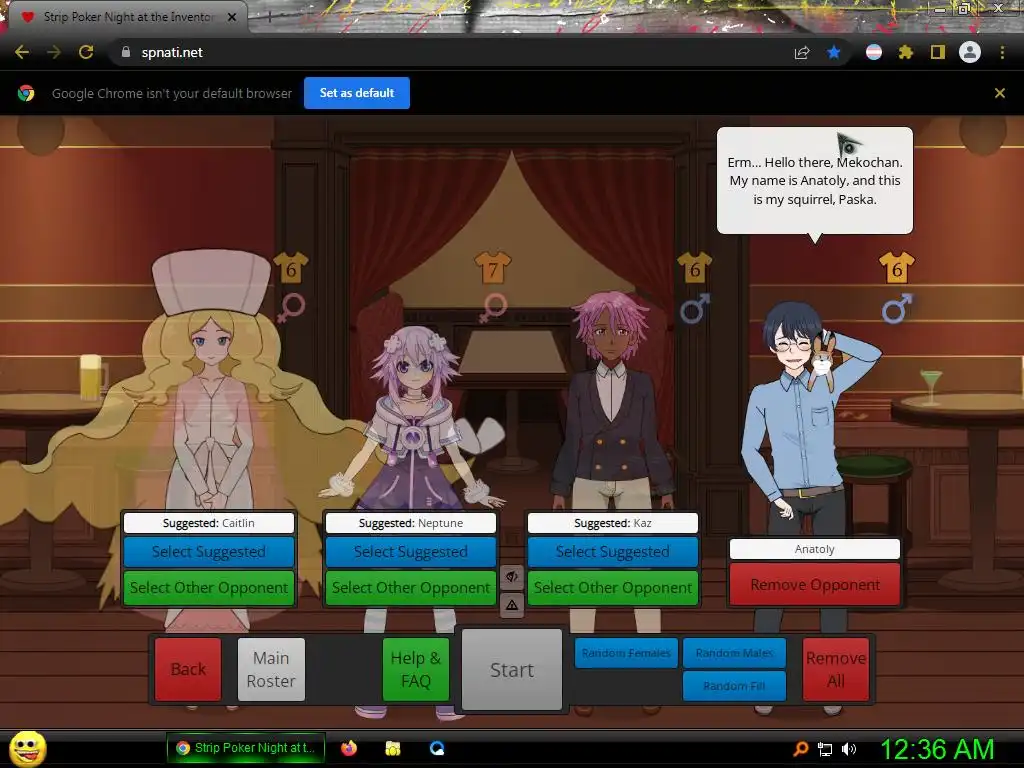Click the taskbar search magnifier icon

click(801, 749)
